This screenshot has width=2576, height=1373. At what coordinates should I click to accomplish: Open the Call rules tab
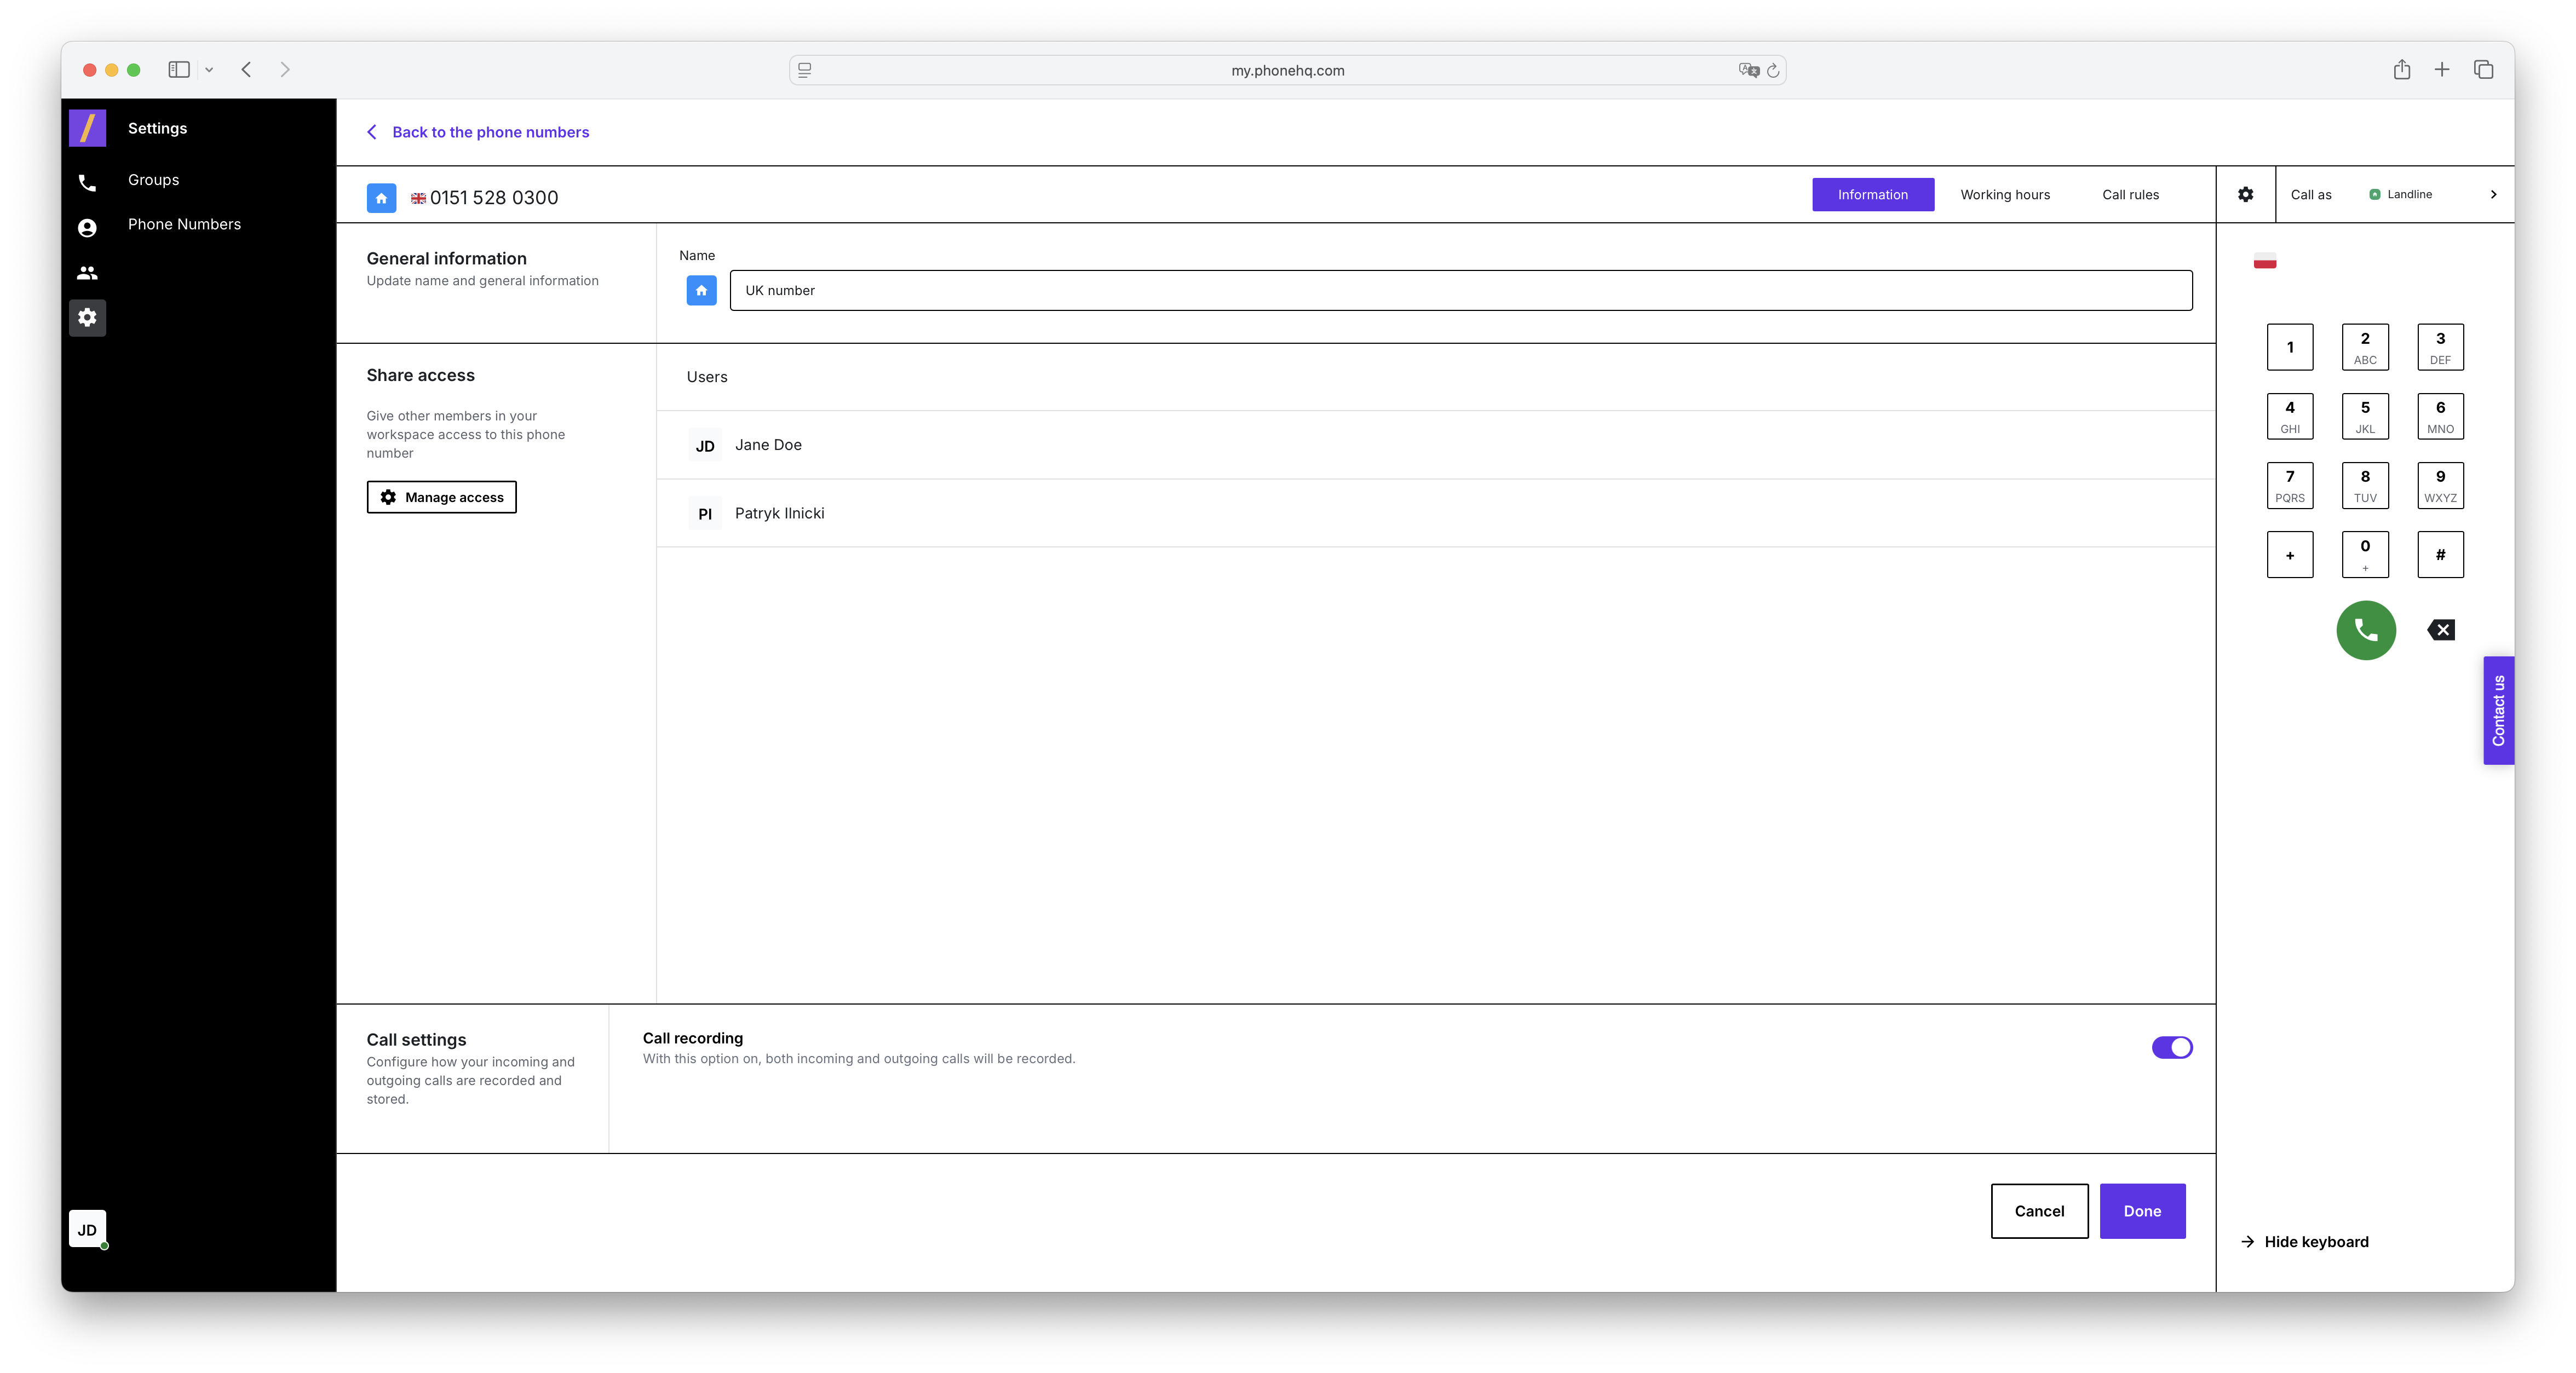pyautogui.click(x=2130, y=195)
